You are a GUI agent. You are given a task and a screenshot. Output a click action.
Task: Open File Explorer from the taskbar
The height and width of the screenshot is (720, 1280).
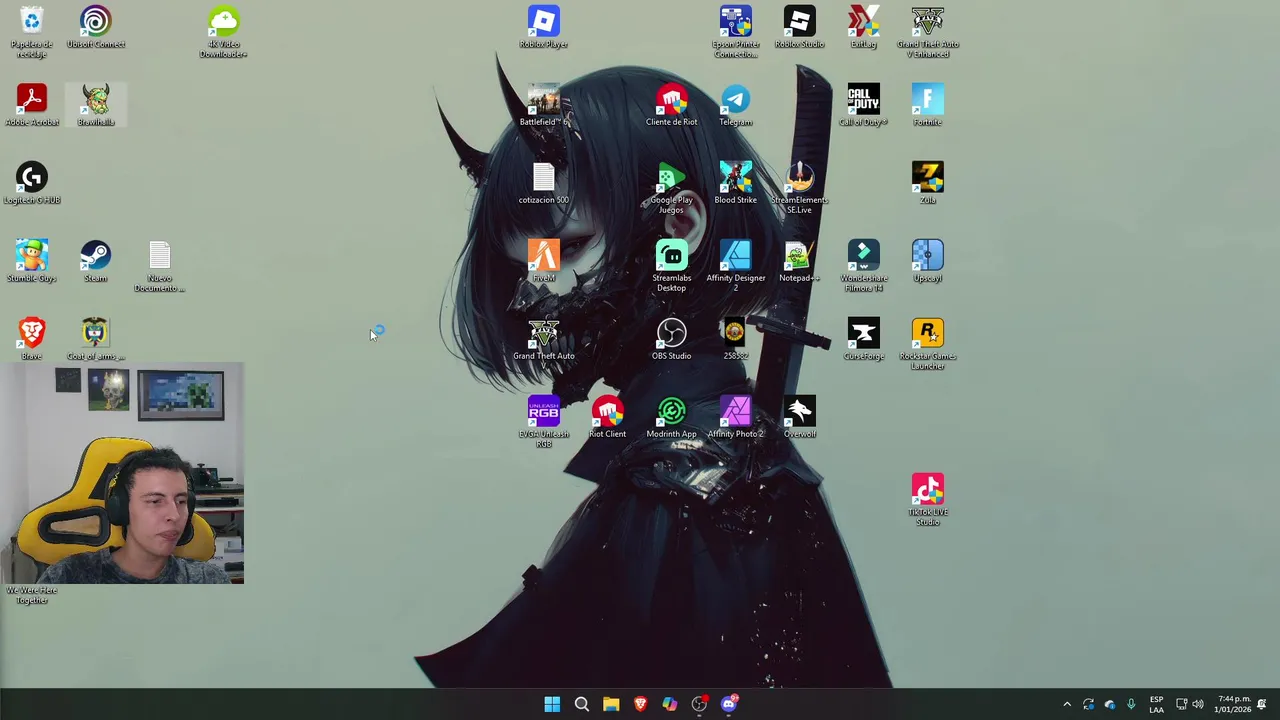[x=611, y=704]
